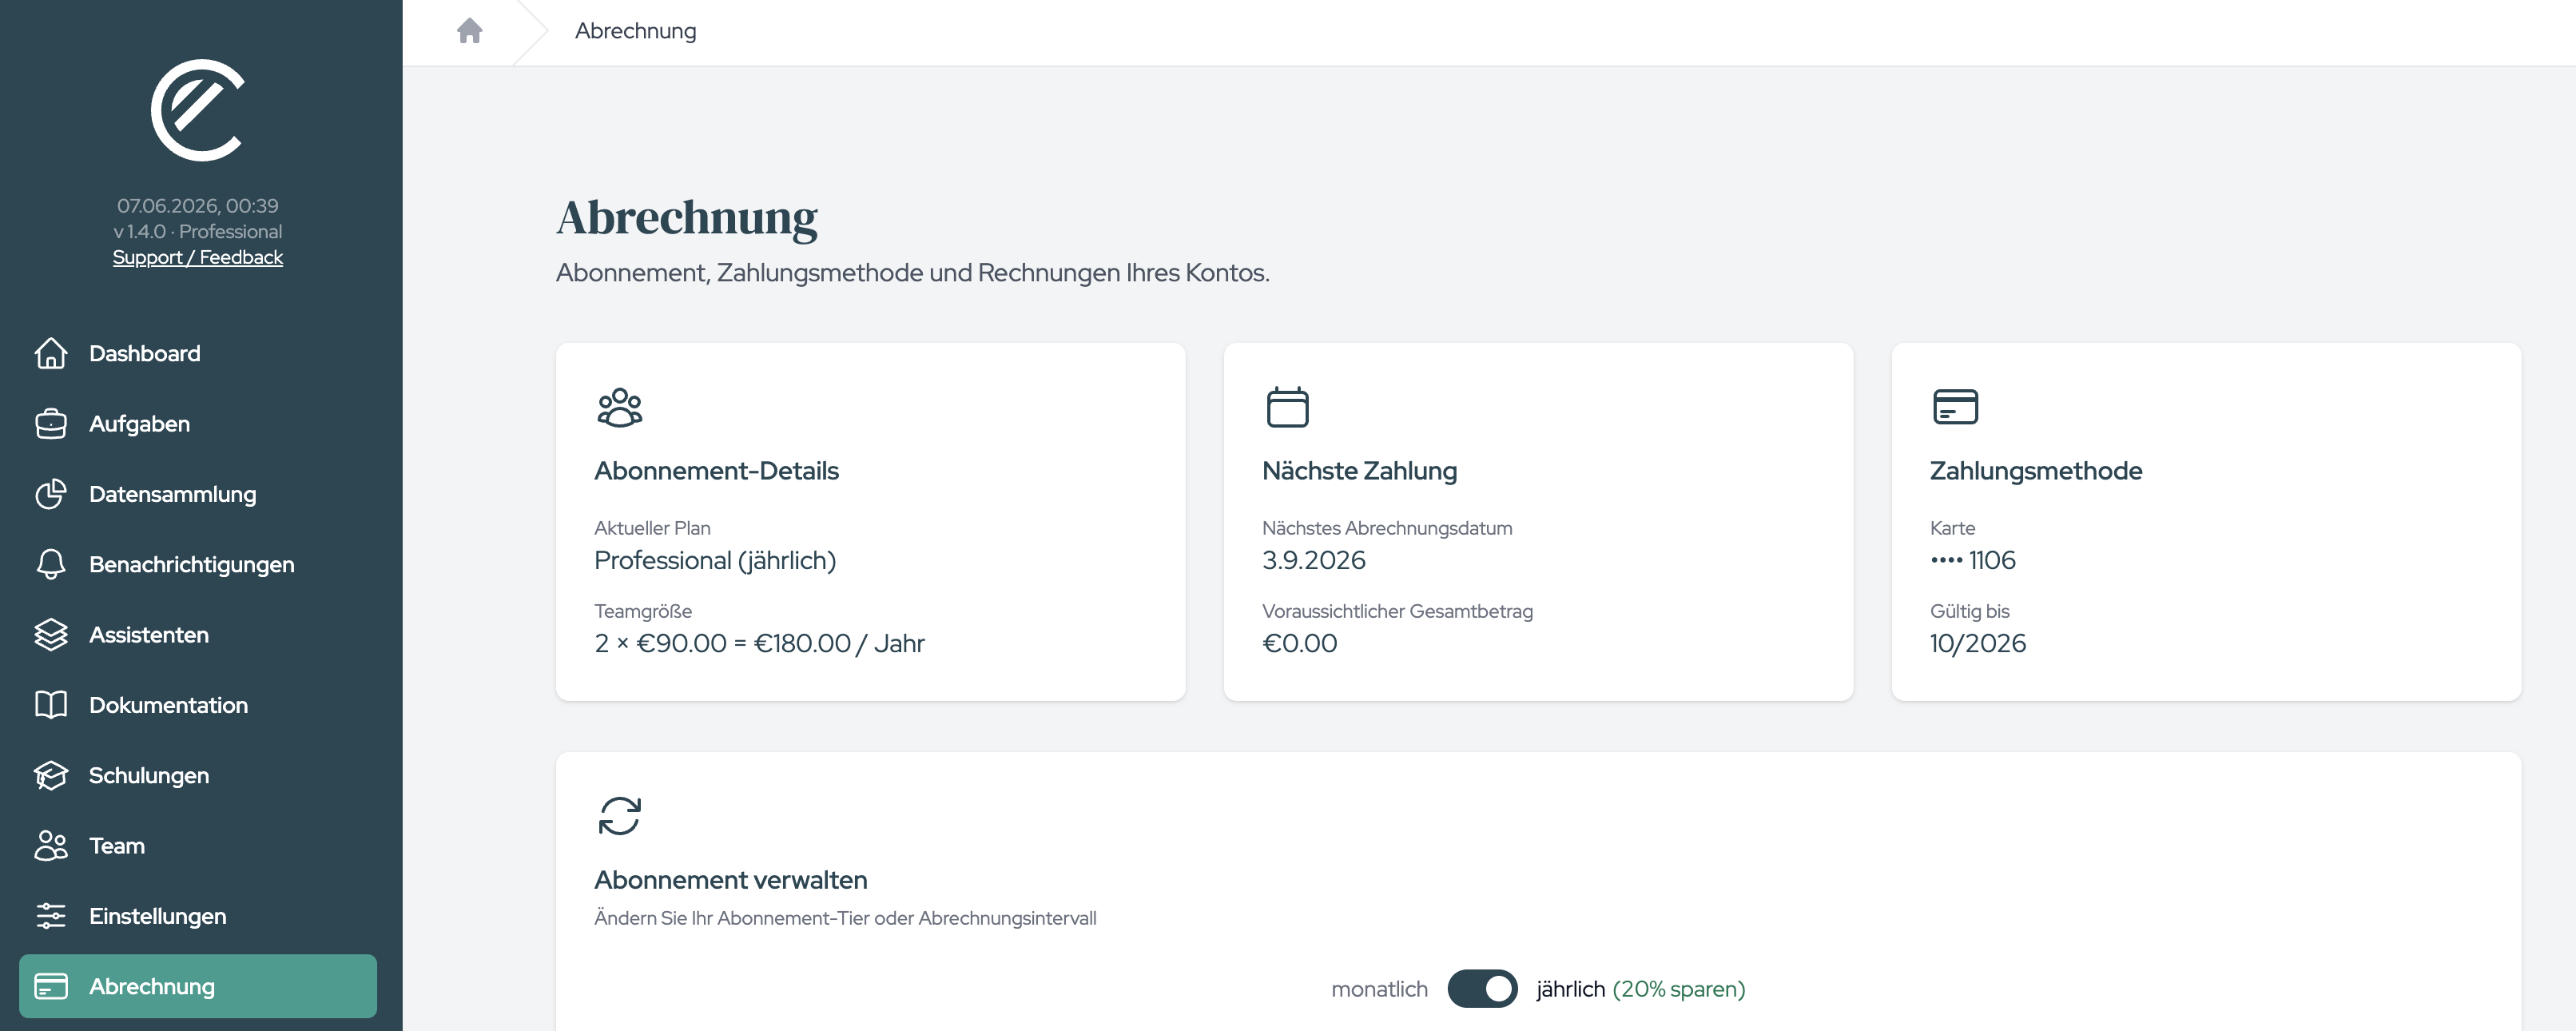
Task: Click the date 07.06.2026, 00:39 in the sidebar
Action: tap(198, 205)
